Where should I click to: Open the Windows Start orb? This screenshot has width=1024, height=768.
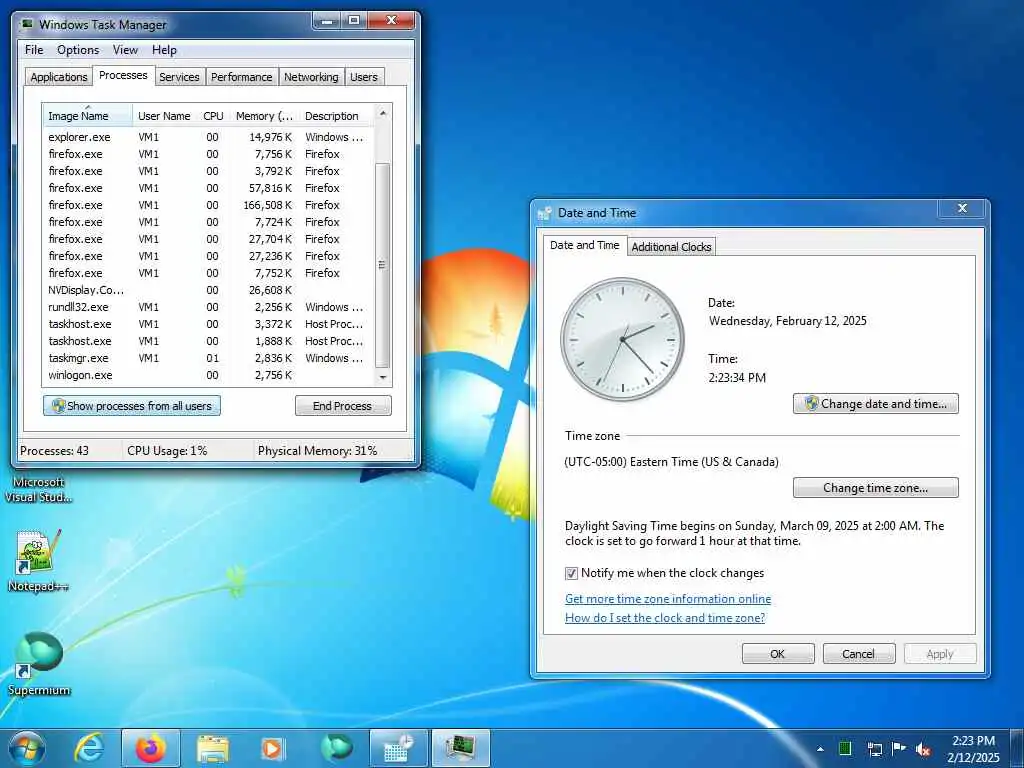[x=26, y=748]
